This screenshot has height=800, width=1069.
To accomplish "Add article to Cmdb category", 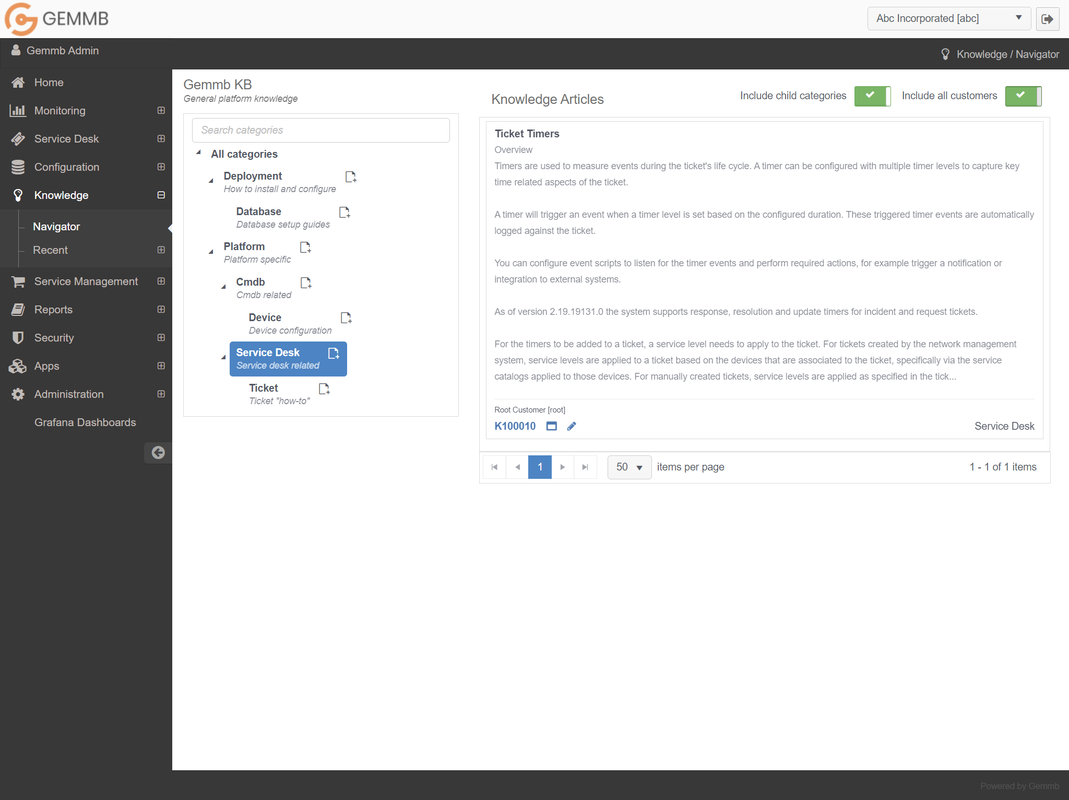I will tap(305, 282).
